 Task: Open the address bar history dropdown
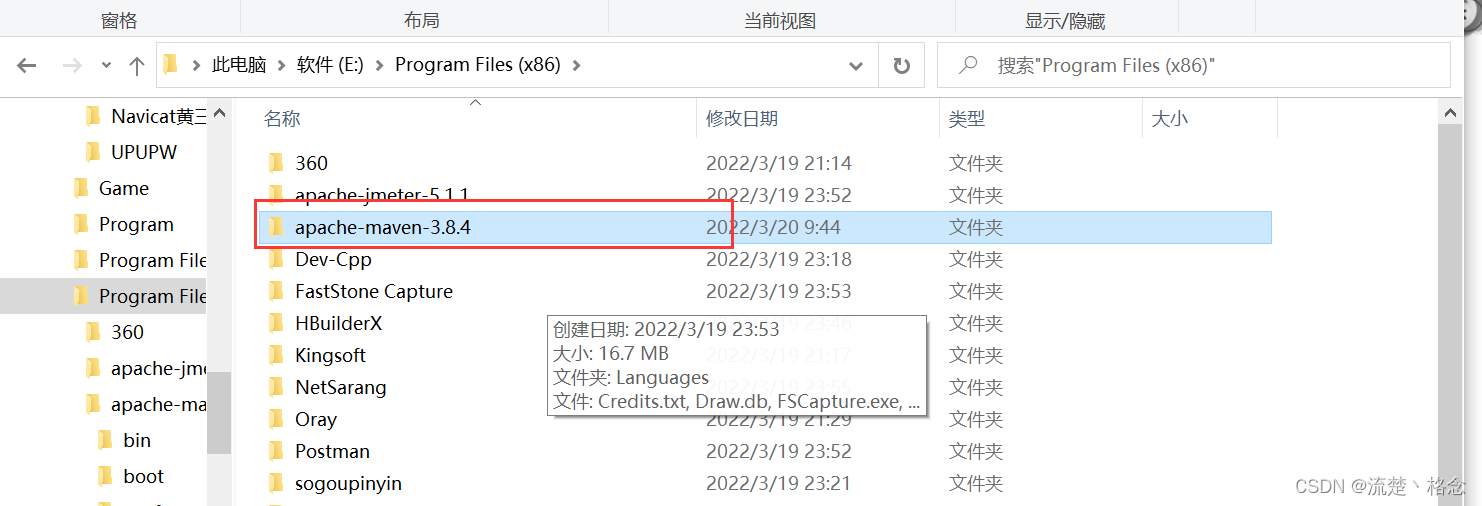856,66
